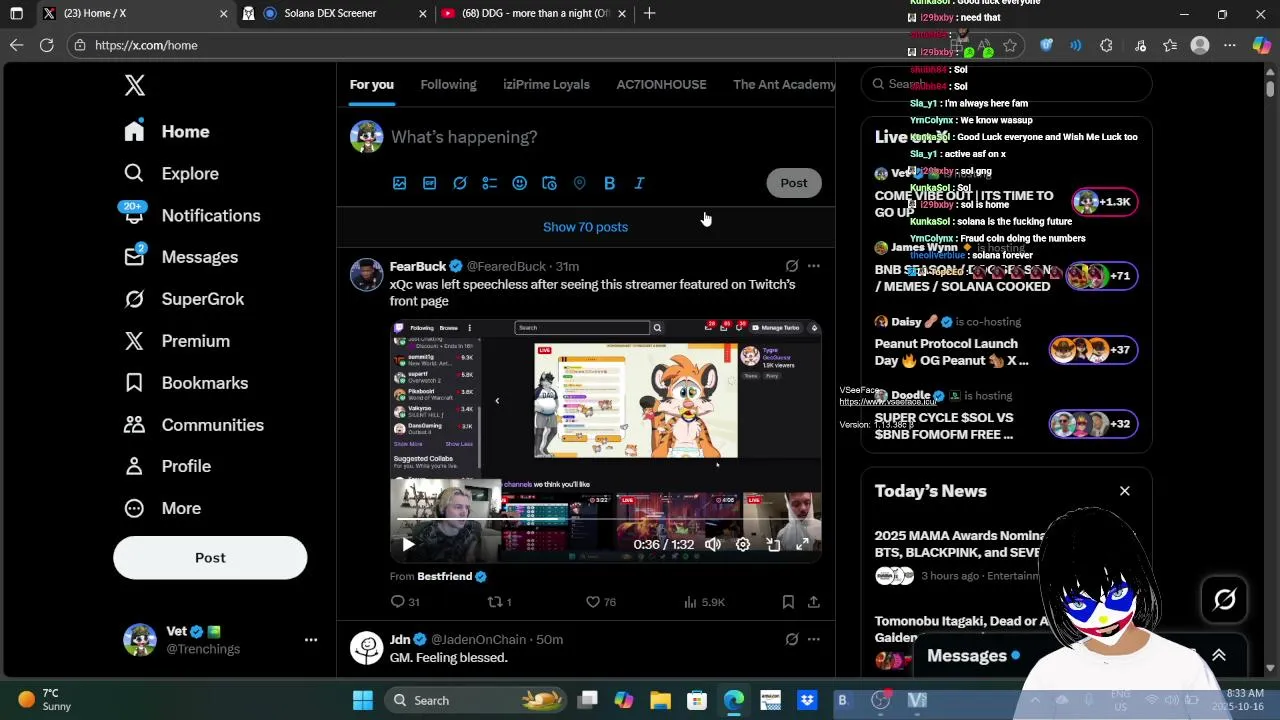Open FearBuck profile name link

coord(418,266)
